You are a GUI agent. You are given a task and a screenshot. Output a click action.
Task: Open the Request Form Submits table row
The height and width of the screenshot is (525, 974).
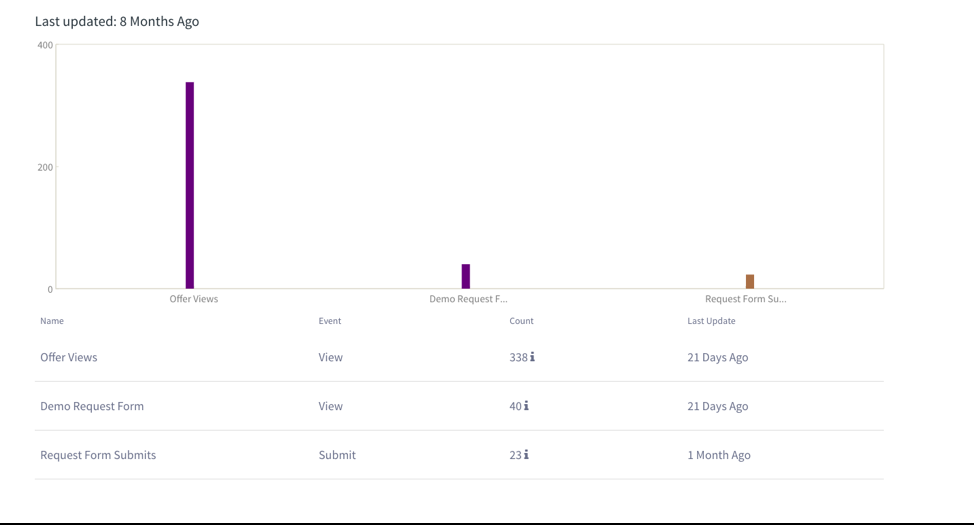(98, 455)
